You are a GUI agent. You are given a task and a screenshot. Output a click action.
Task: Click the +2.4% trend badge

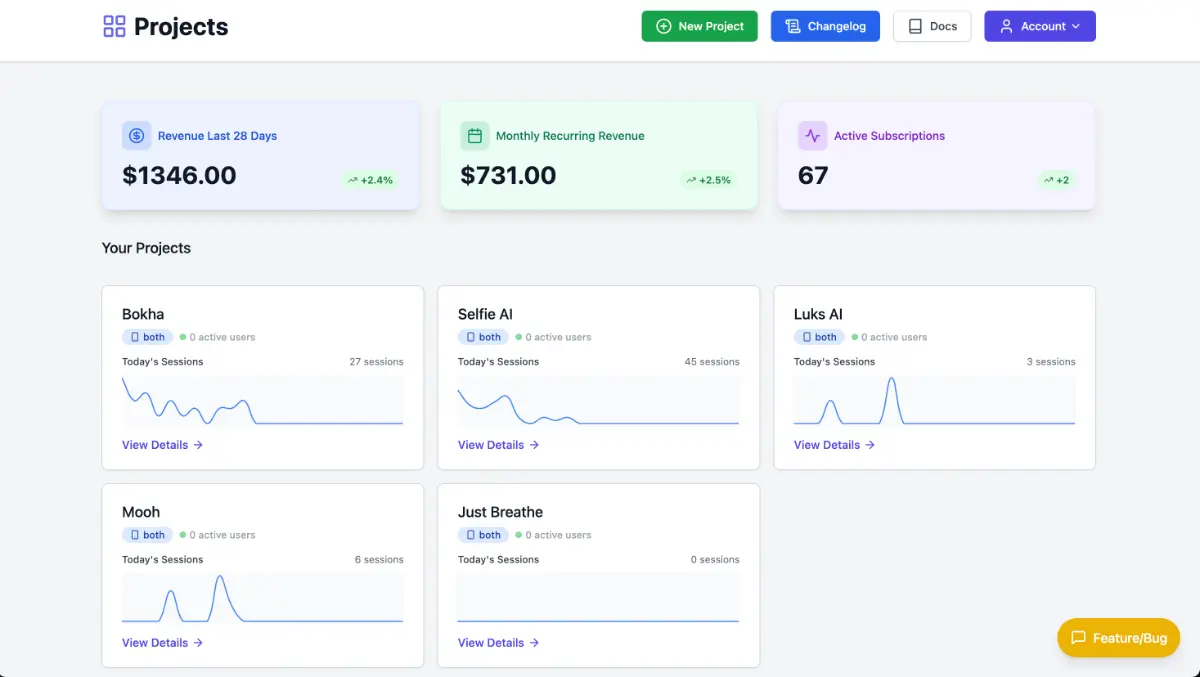coord(370,180)
